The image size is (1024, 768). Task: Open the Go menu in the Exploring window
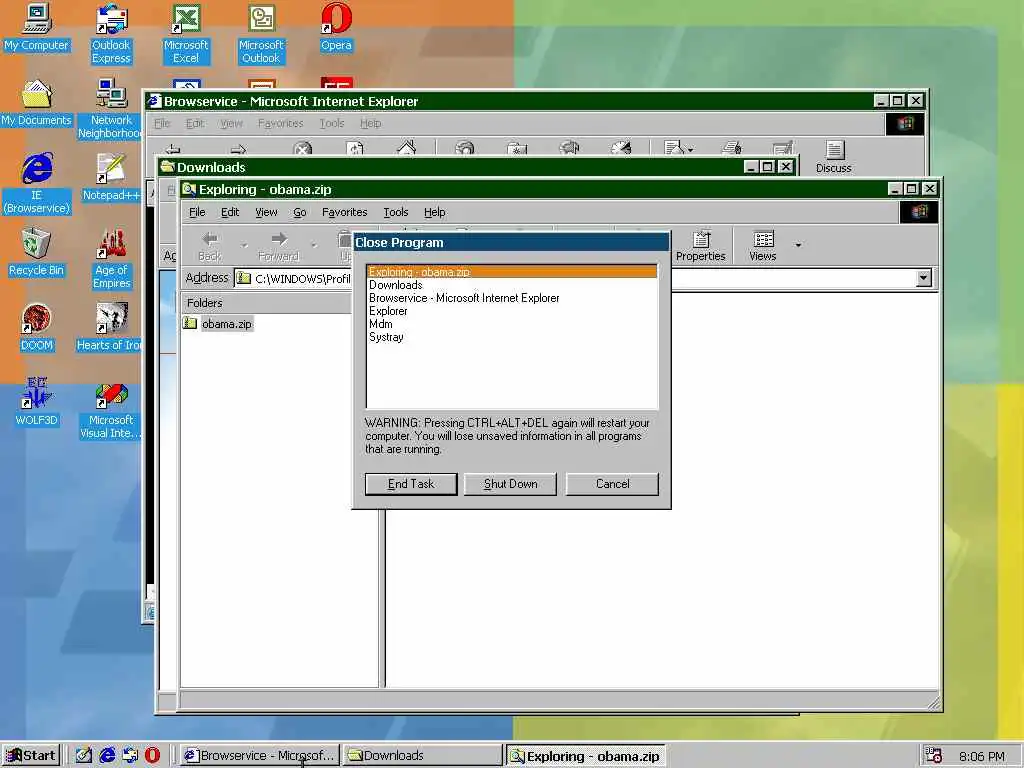click(300, 212)
